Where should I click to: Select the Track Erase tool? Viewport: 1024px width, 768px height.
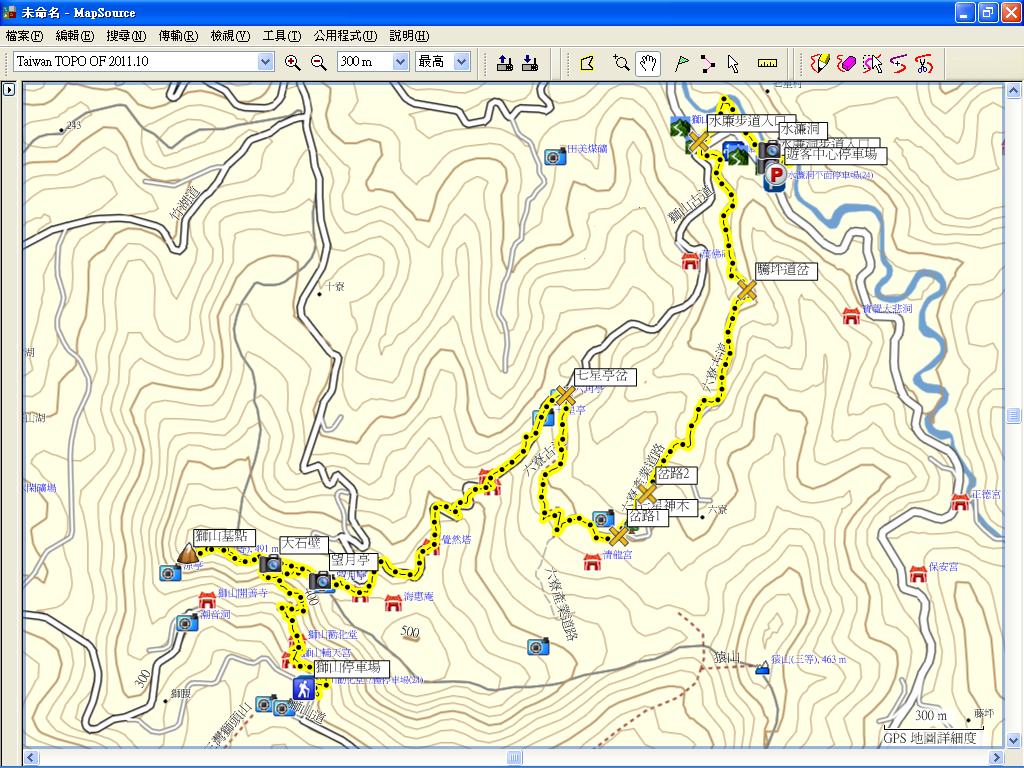point(846,63)
